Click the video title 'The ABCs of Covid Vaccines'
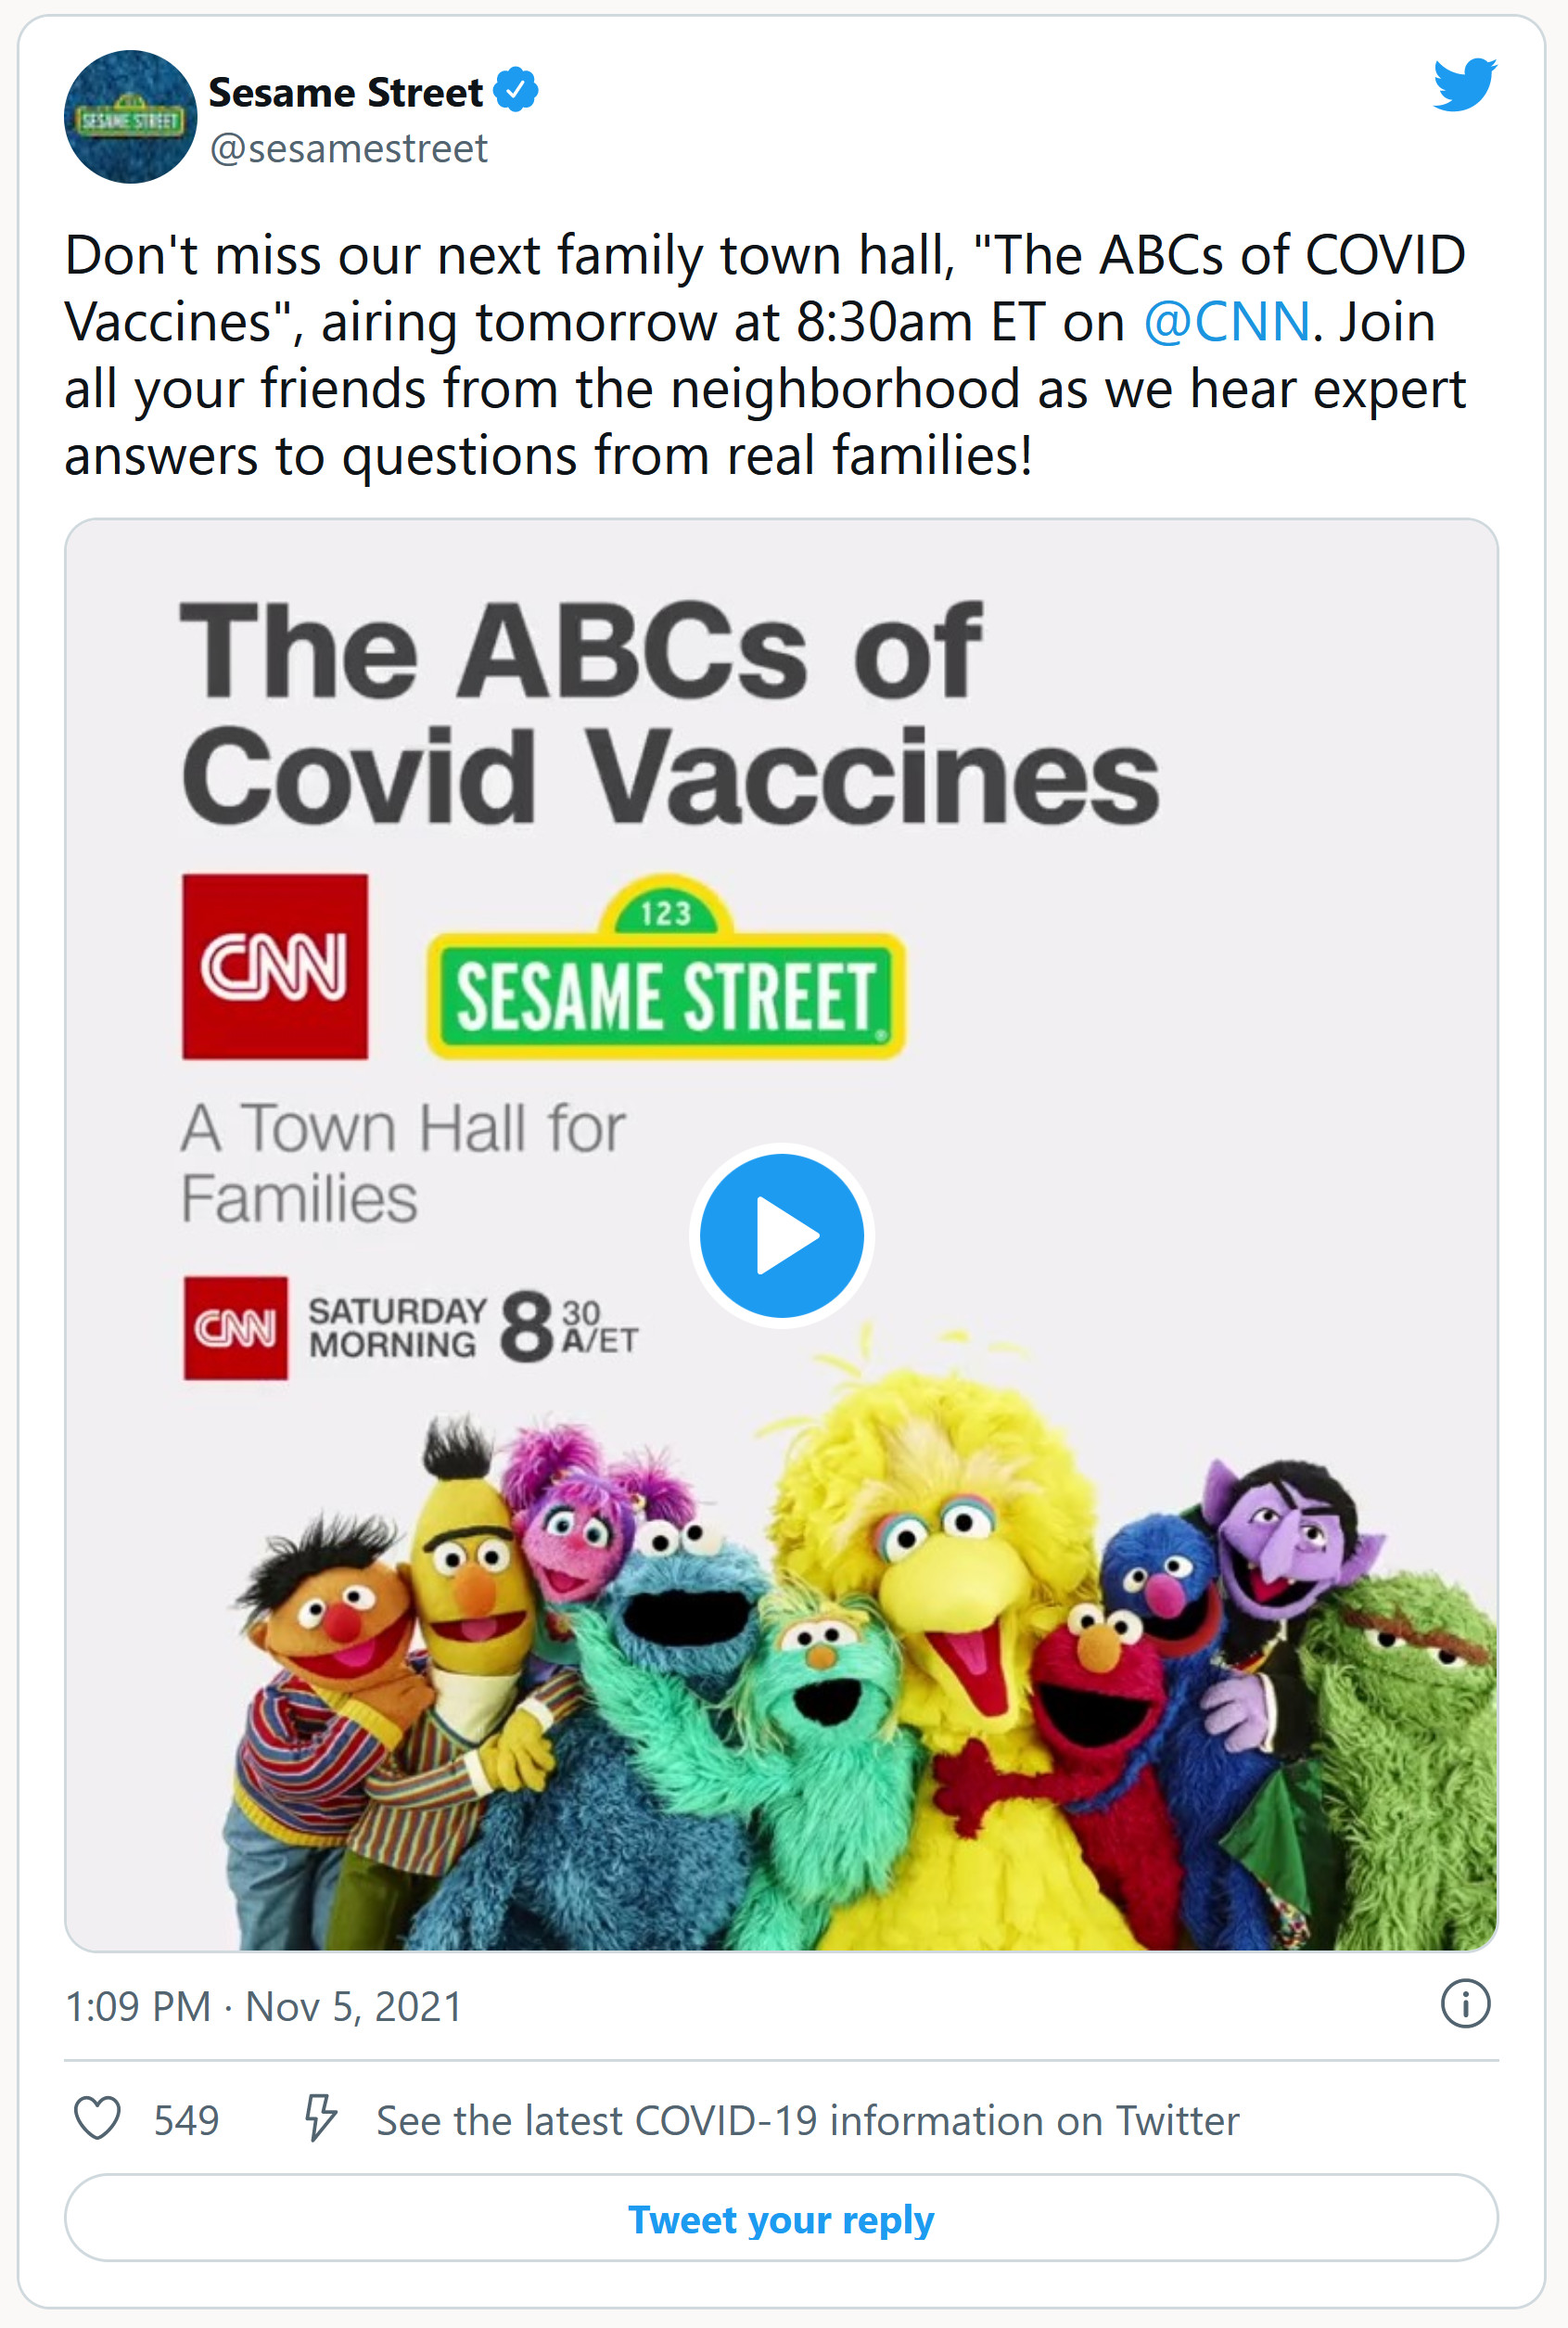 point(670,712)
